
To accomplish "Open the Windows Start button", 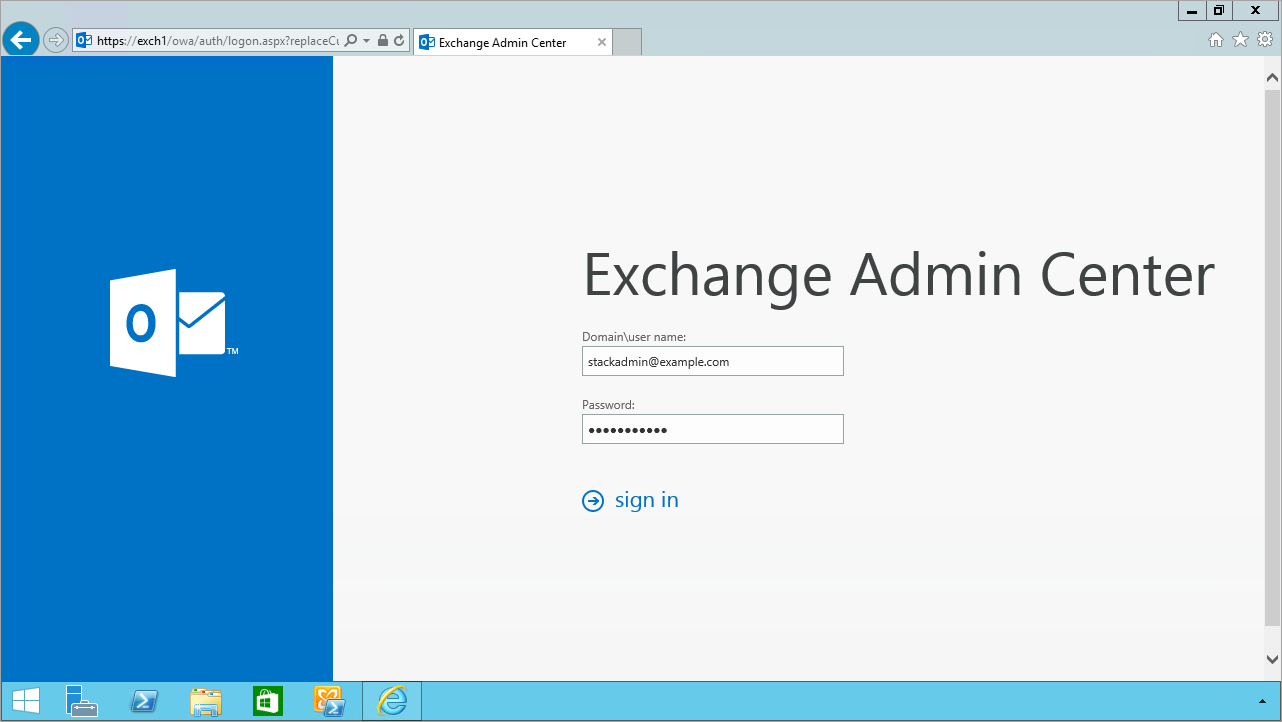I will (26, 701).
